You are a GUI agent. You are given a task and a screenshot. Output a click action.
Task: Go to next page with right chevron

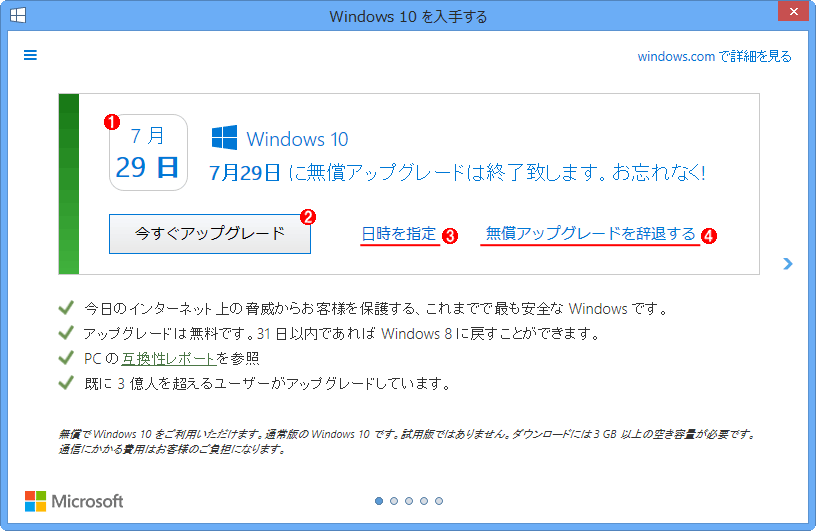tap(788, 264)
